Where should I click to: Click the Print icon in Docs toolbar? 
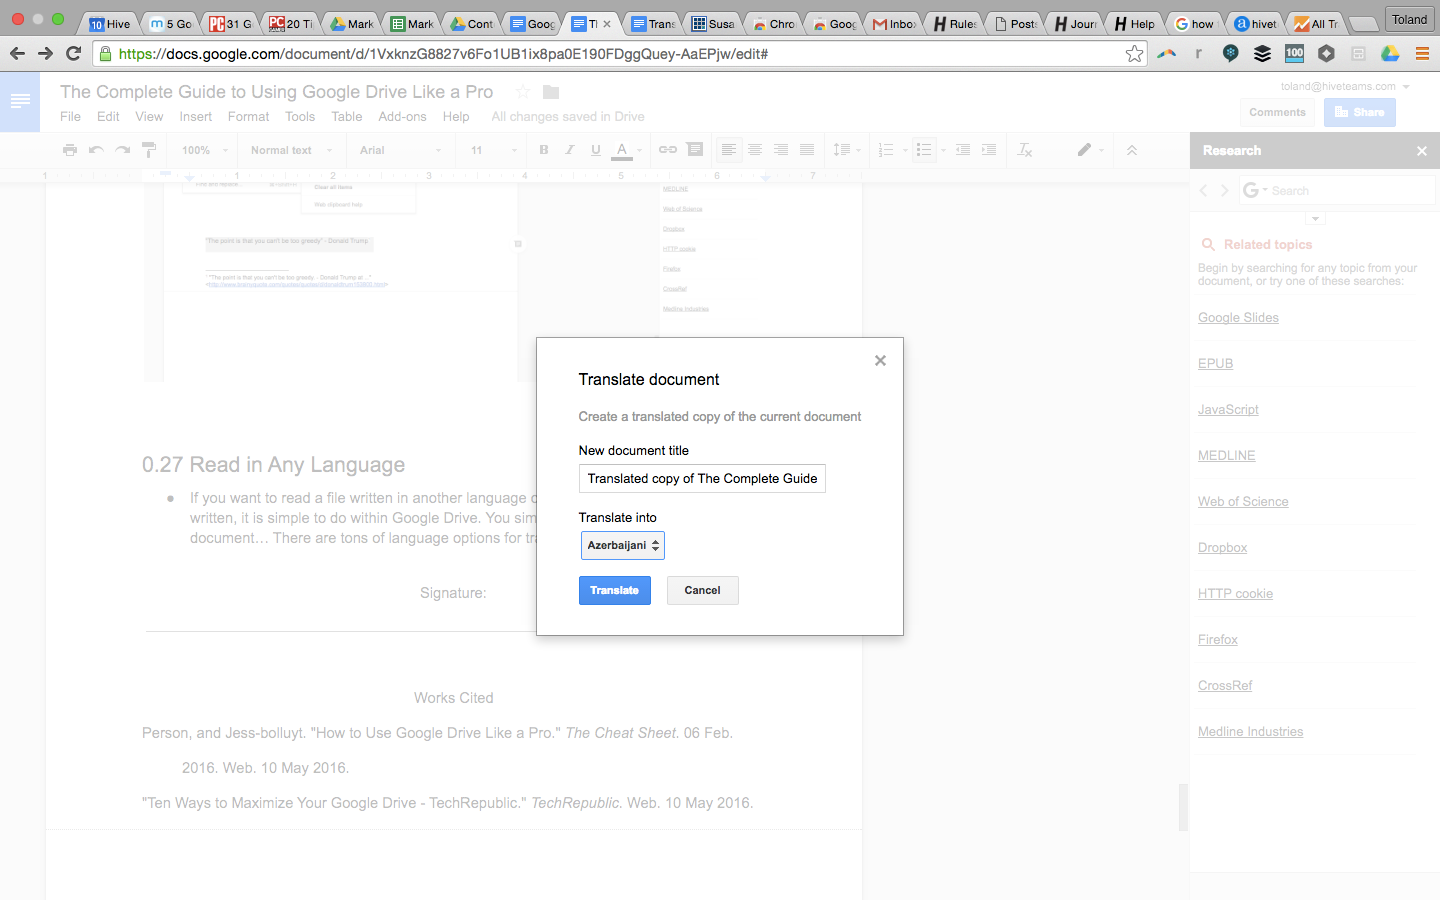[x=70, y=150]
